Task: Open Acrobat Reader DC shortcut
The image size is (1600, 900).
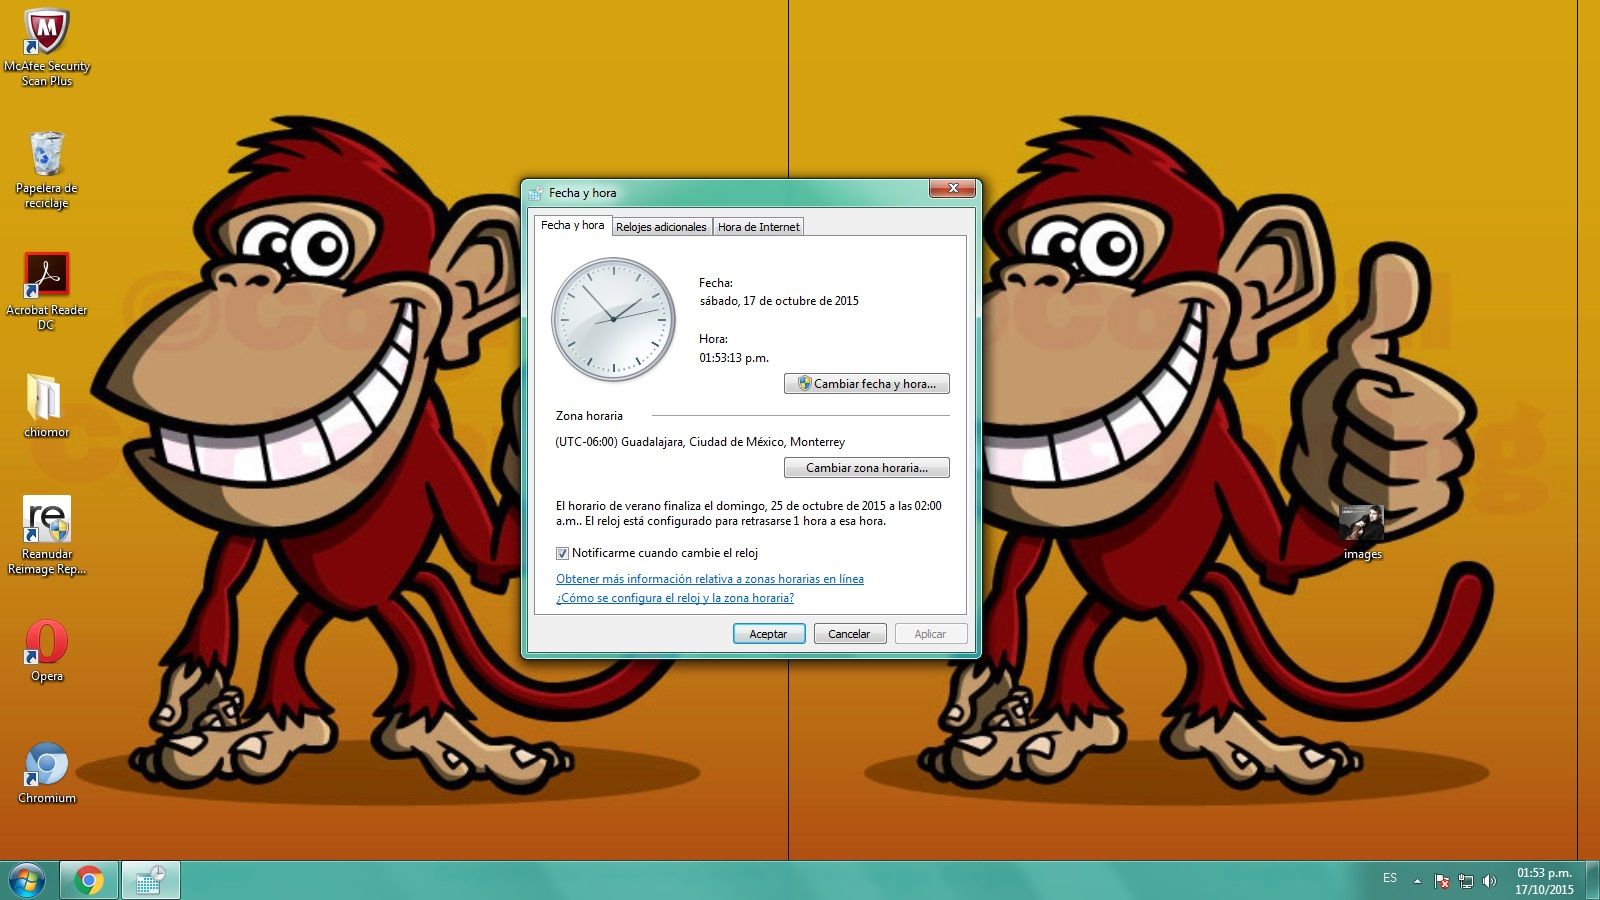Action: [46, 277]
